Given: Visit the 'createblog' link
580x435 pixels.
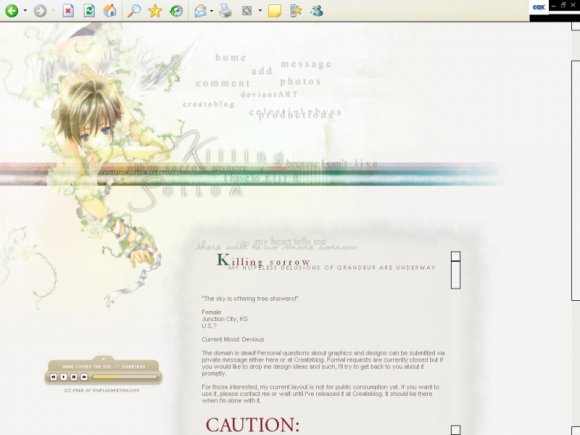Looking at the screenshot, I should point(209,104).
